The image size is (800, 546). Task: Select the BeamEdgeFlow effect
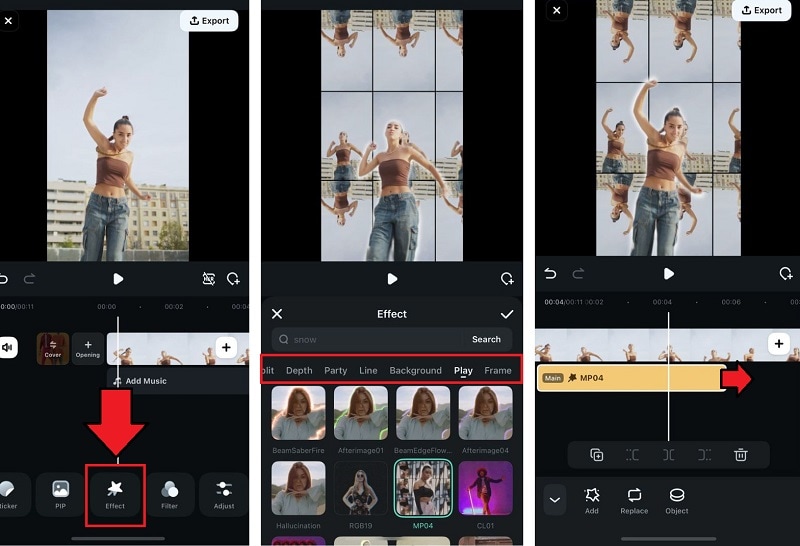pos(423,413)
